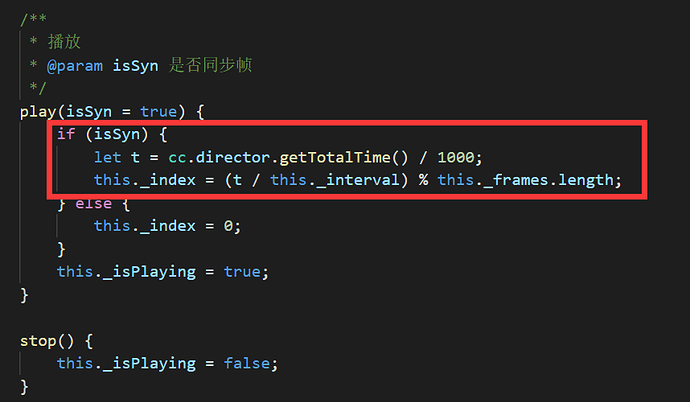690x402 pixels.
Task: Click the if keyword
Action: point(66,134)
